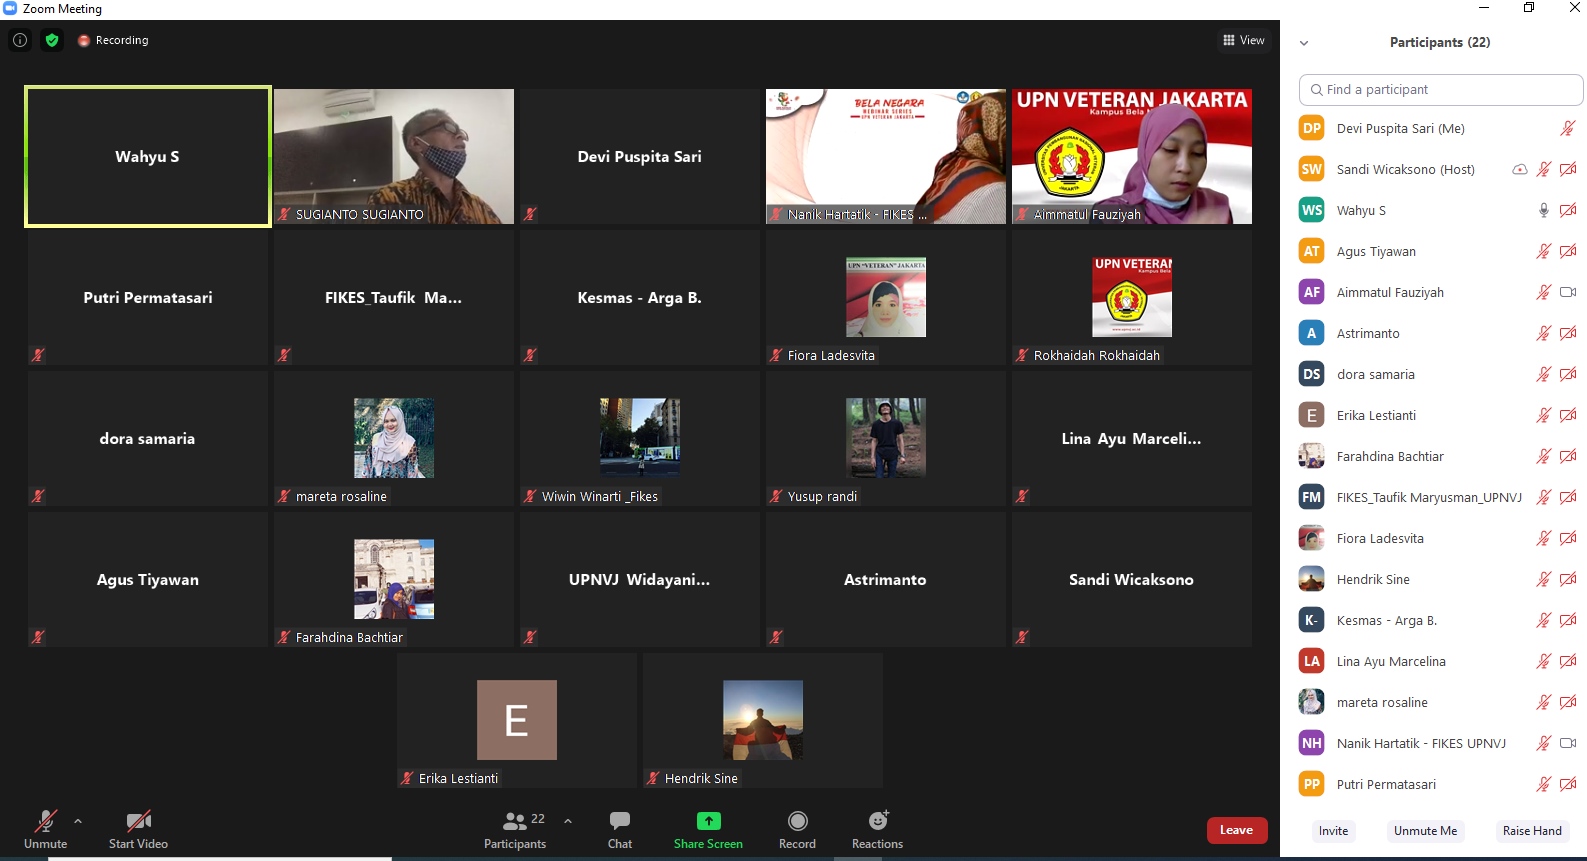Click the Share Screen icon
1587x861 pixels.
708,821
